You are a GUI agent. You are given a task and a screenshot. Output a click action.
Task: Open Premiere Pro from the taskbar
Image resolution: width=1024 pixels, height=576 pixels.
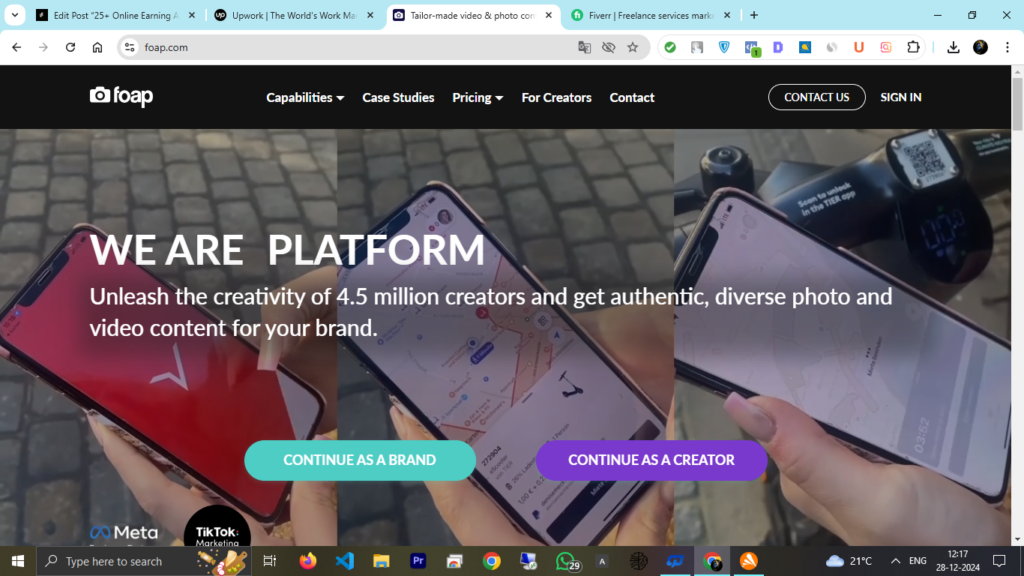pyautogui.click(x=418, y=561)
